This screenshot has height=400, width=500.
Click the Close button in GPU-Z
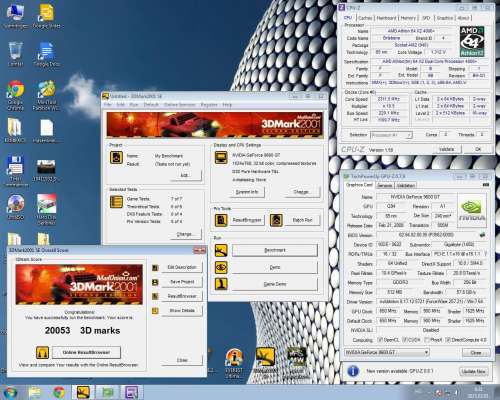click(476, 353)
